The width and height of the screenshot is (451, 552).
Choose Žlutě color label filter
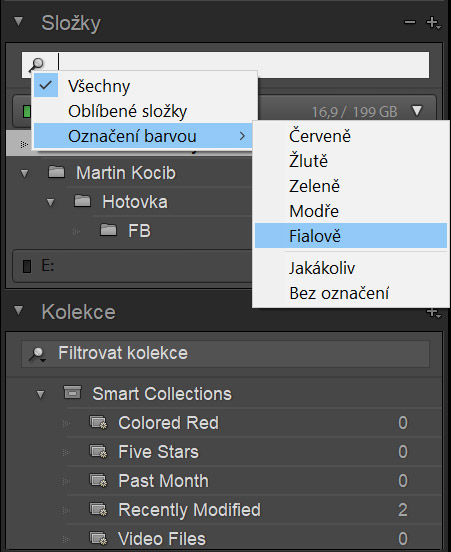pyautogui.click(x=351, y=161)
